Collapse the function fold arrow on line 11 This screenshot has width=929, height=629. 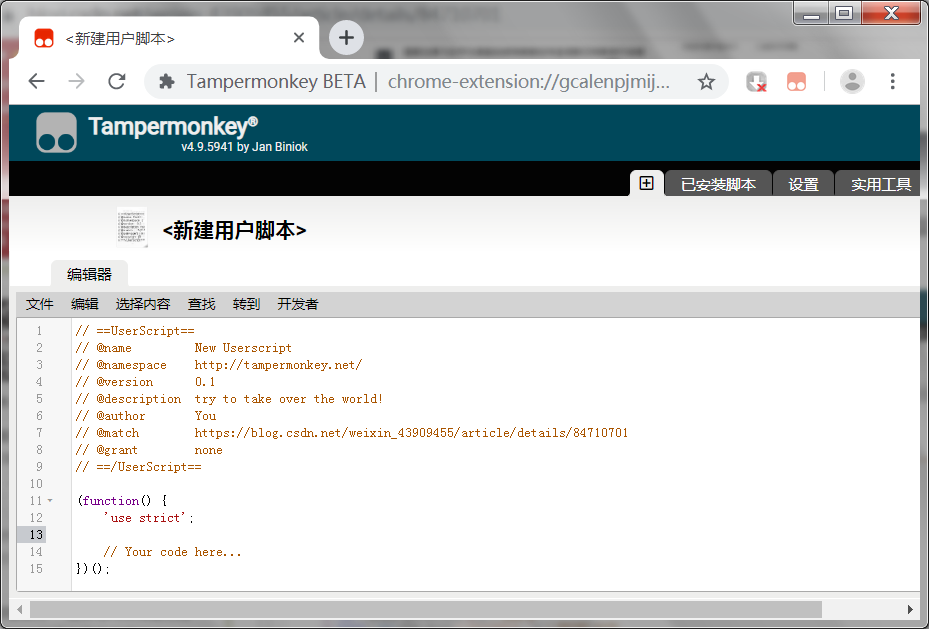point(50,500)
